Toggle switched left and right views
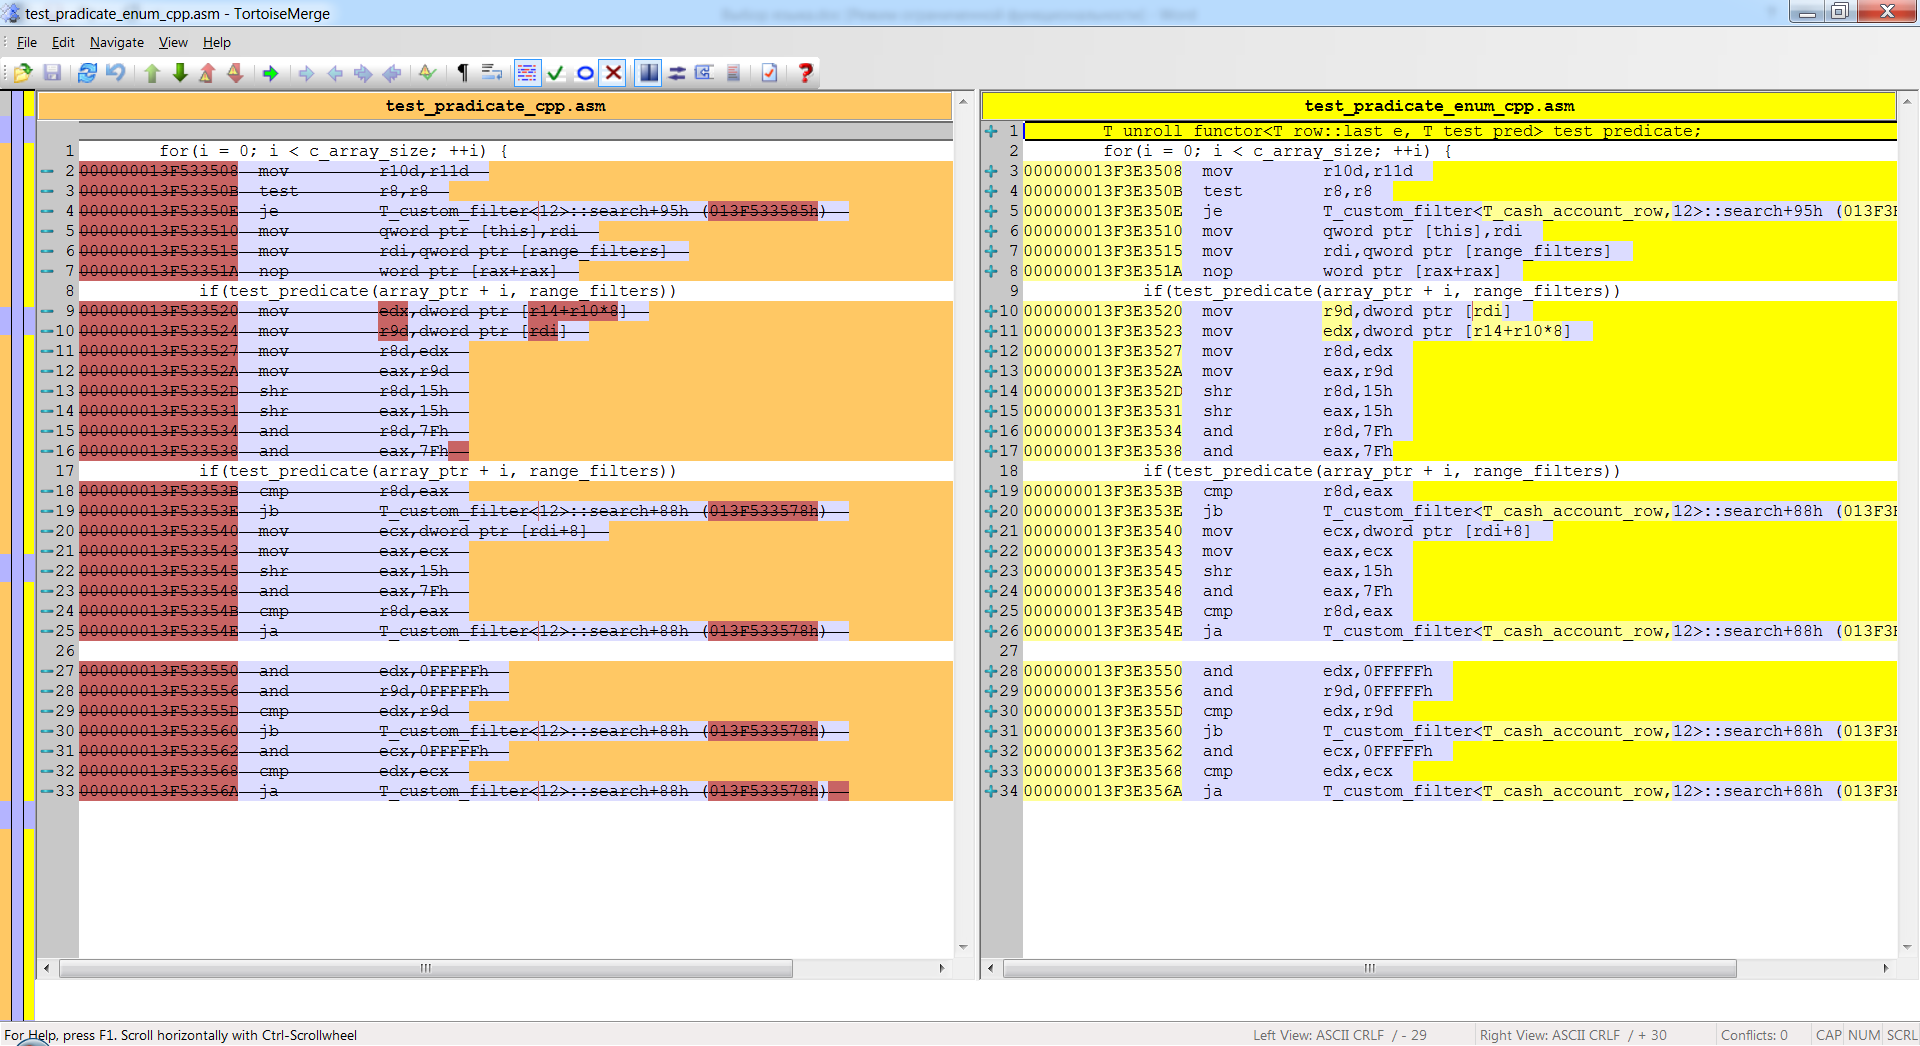 [x=677, y=72]
